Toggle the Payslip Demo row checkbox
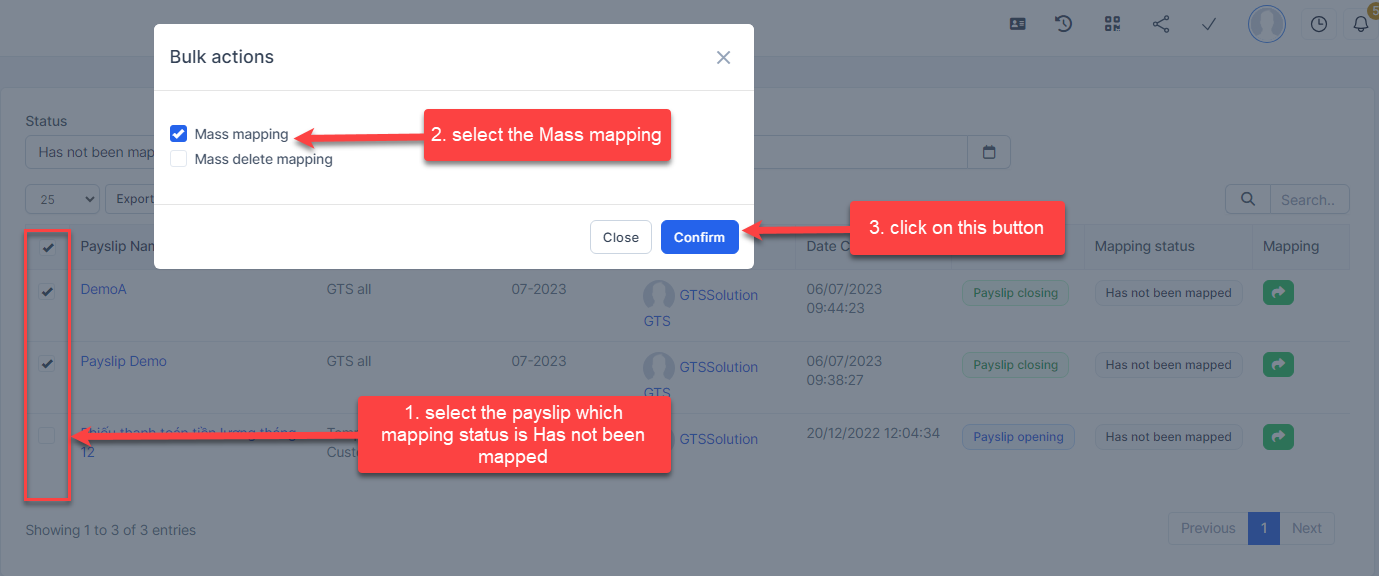This screenshot has width=1379, height=576. [47, 364]
